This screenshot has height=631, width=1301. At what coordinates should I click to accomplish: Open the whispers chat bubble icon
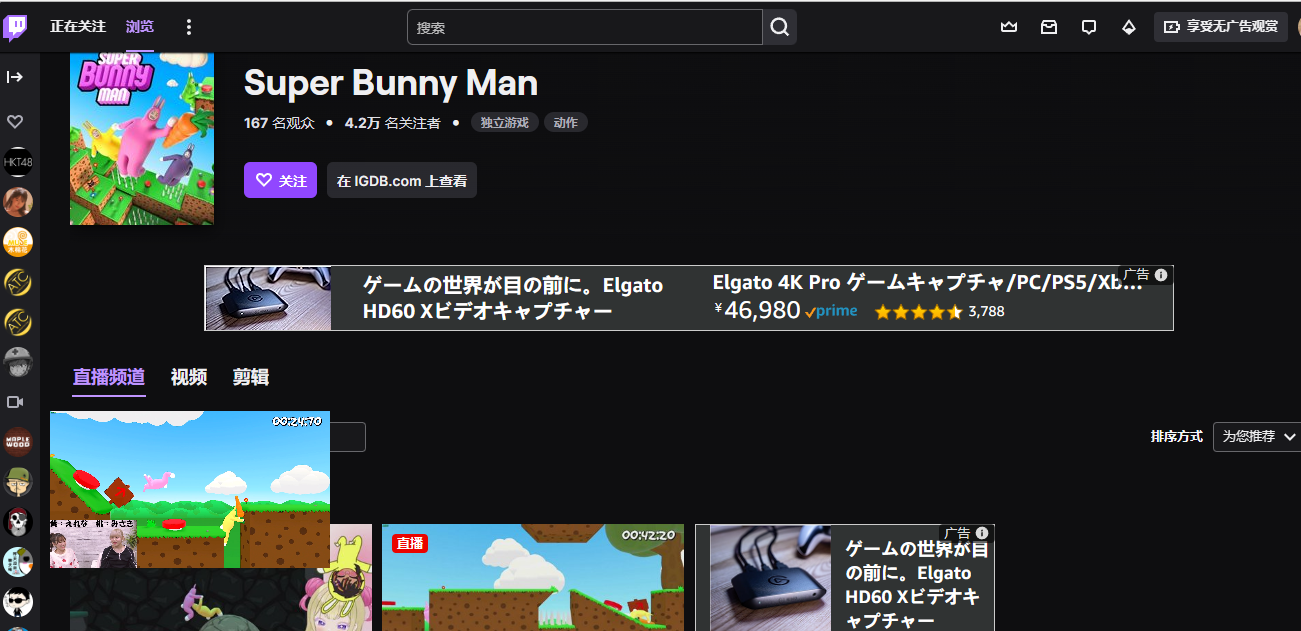pos(1088,27)
